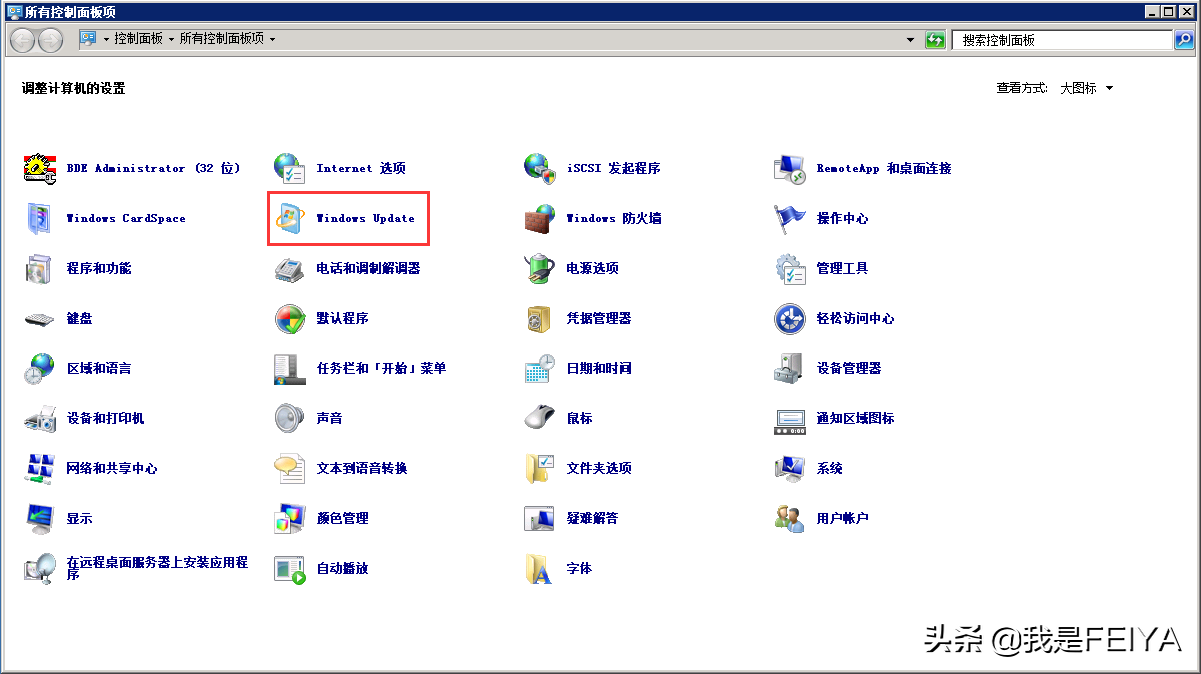Open 文本到语音转换 icon

pyautogui.click(x=290, y=468)
